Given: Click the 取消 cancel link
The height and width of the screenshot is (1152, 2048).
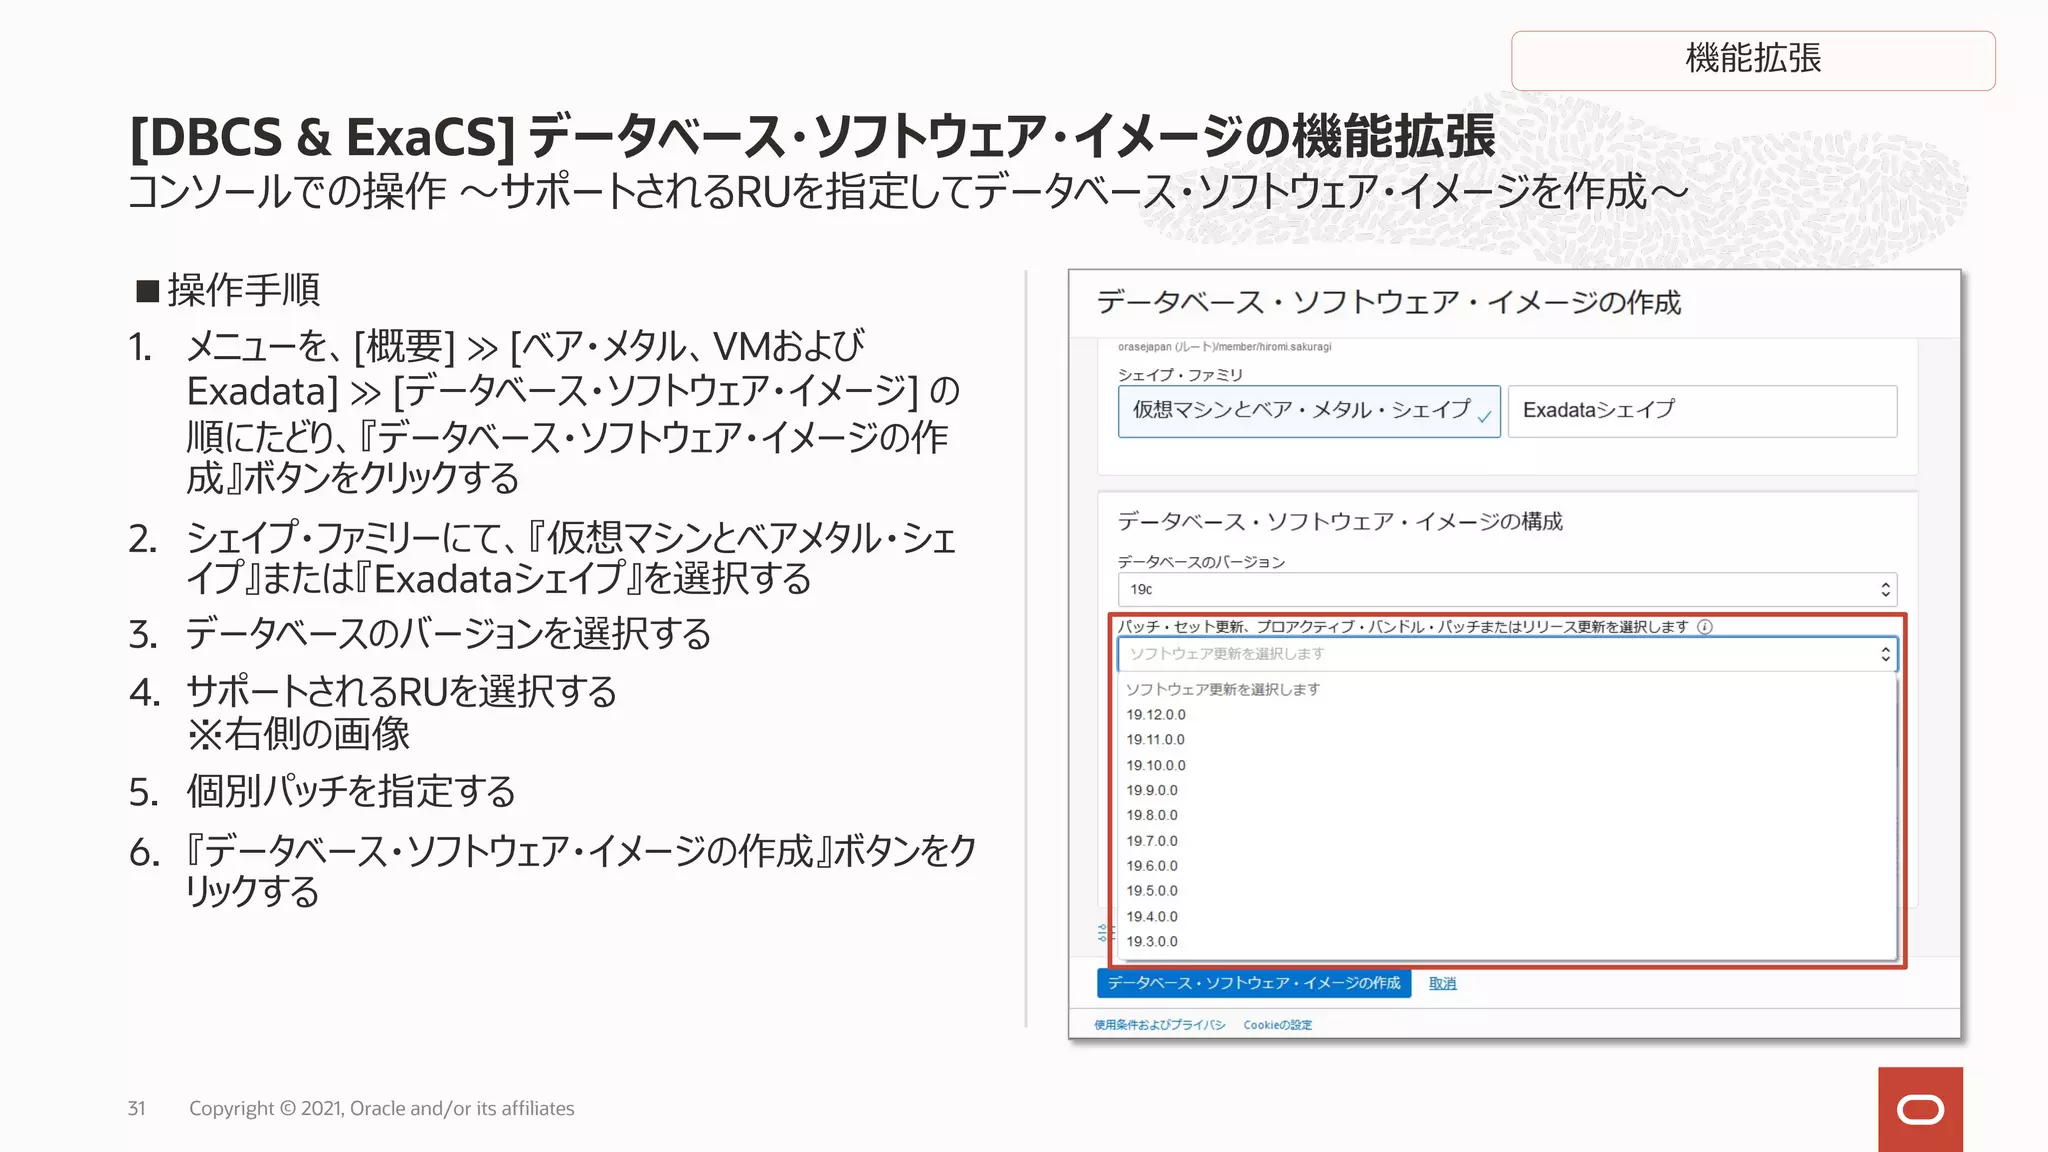Looking at the screenshot, I should tap(1442, 983).
